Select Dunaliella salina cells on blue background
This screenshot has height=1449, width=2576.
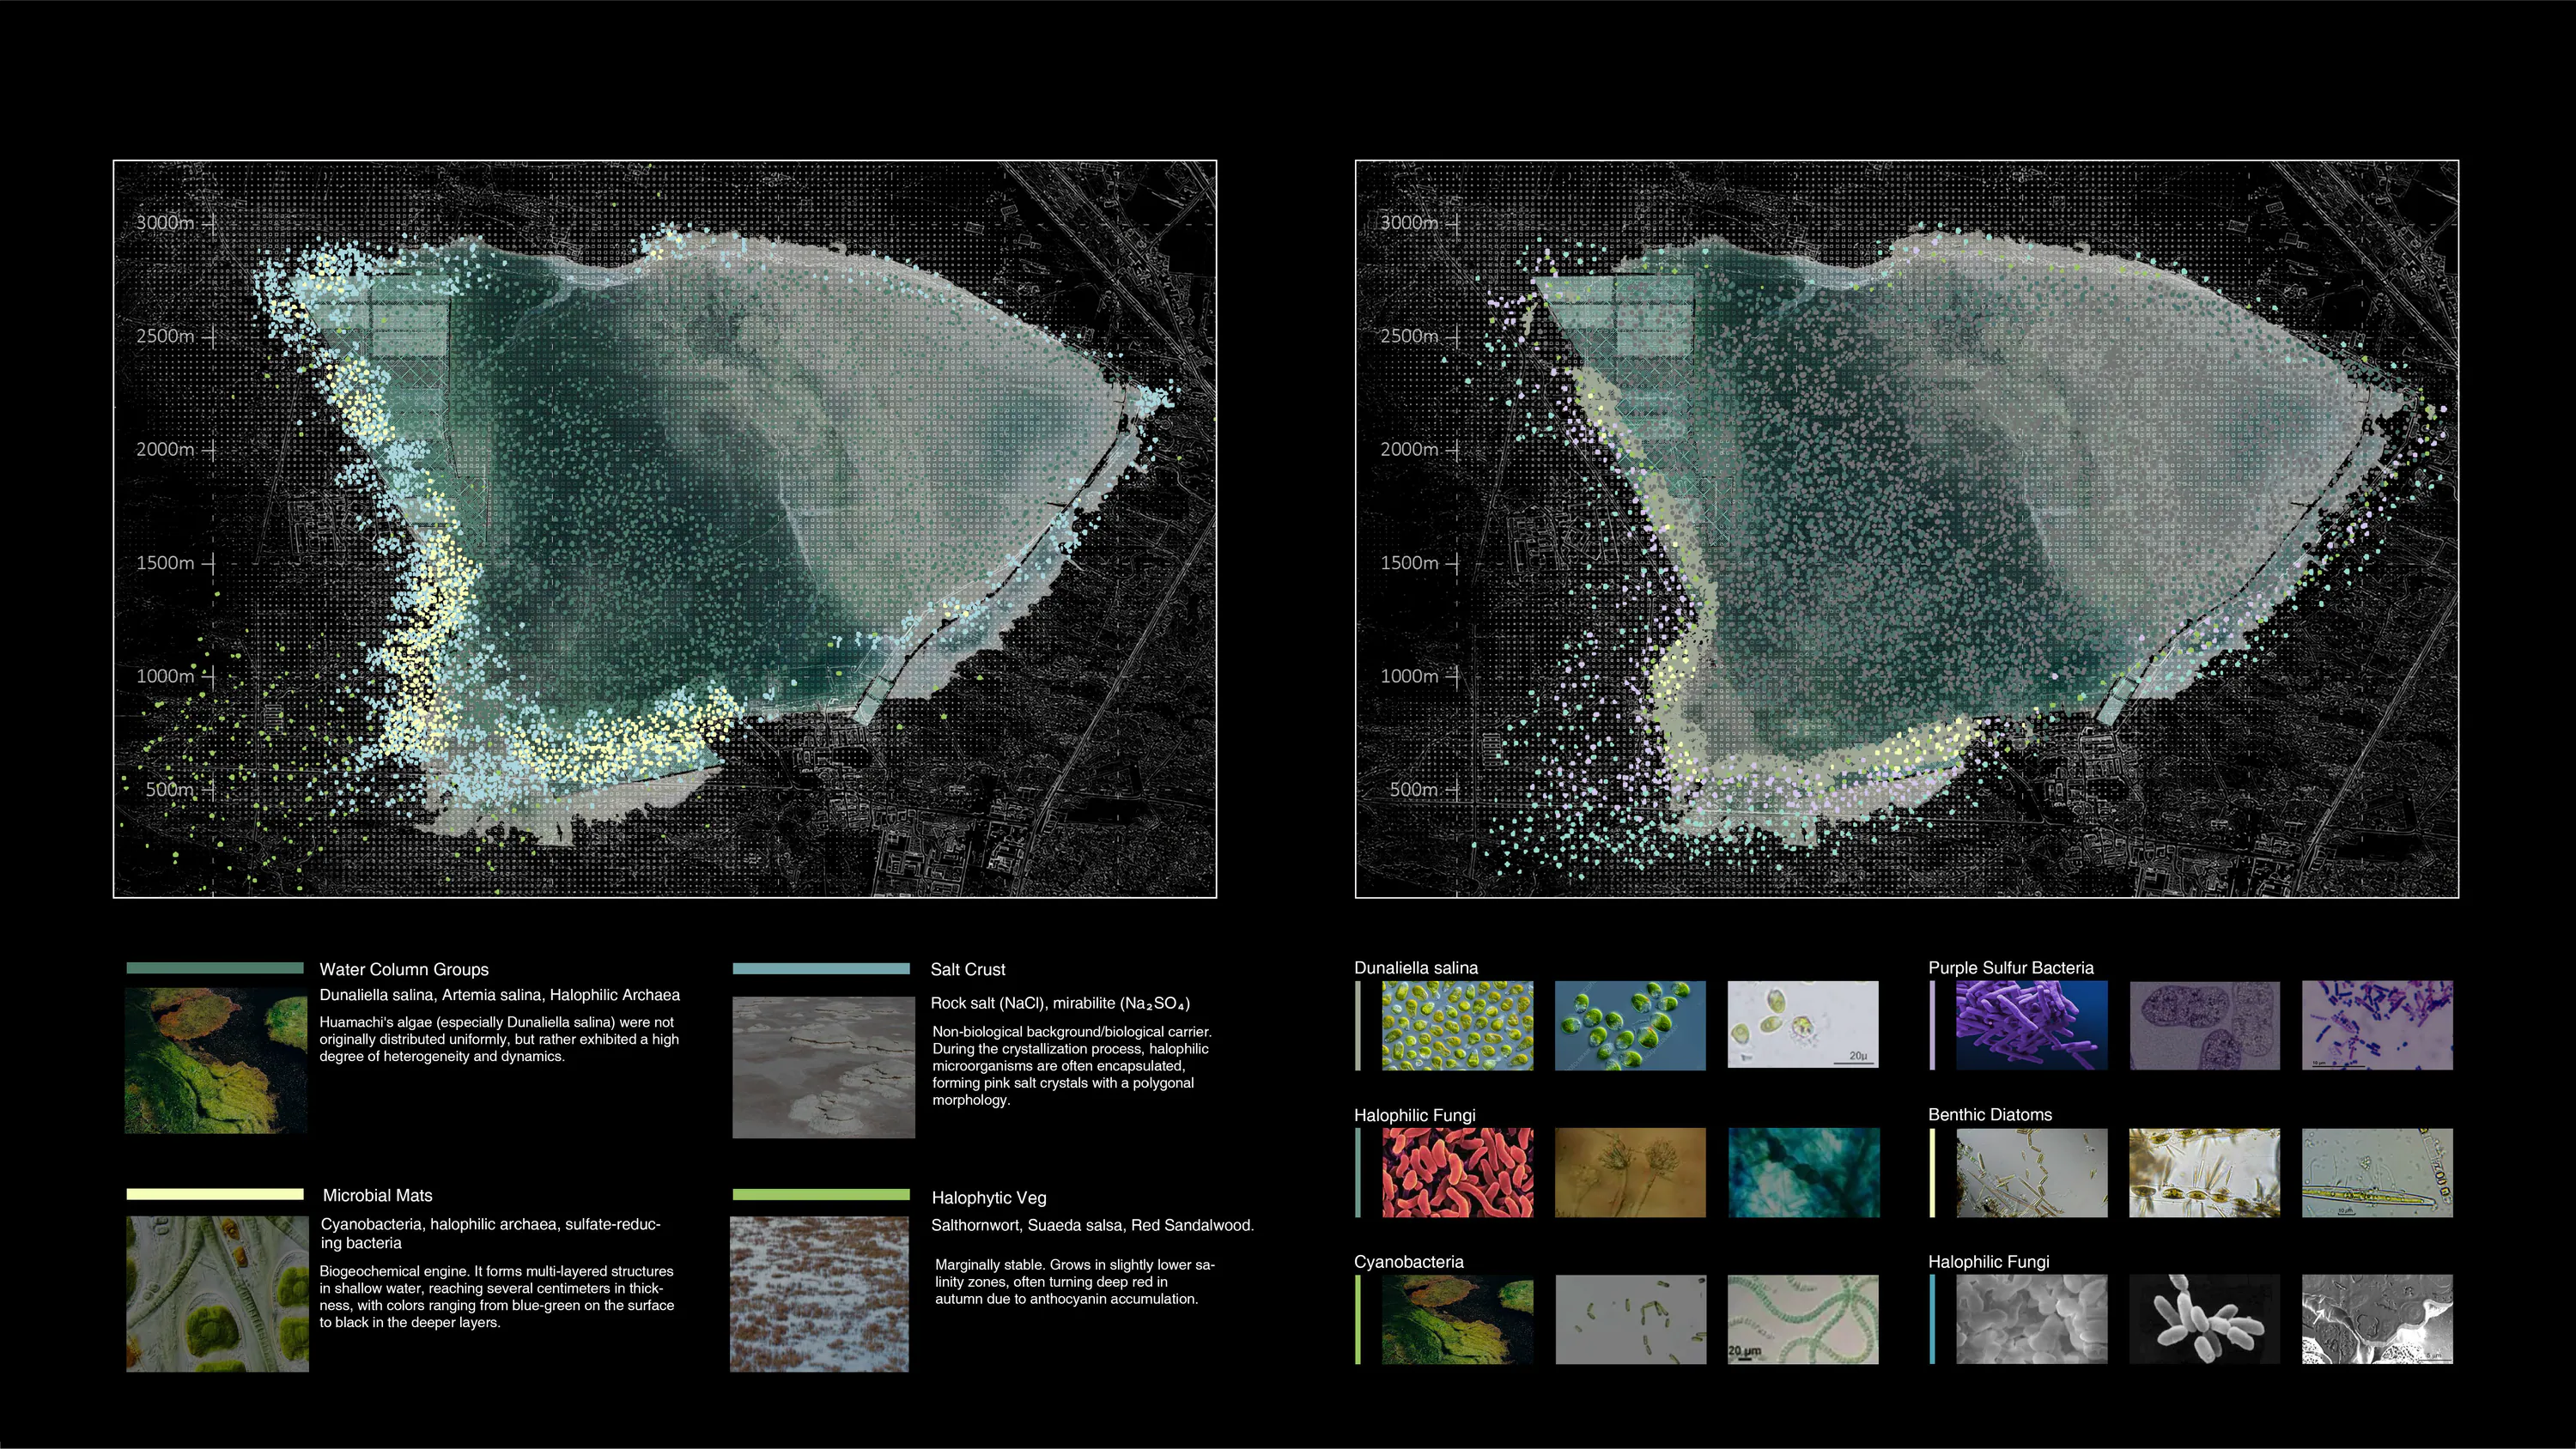[1630, 1025]
